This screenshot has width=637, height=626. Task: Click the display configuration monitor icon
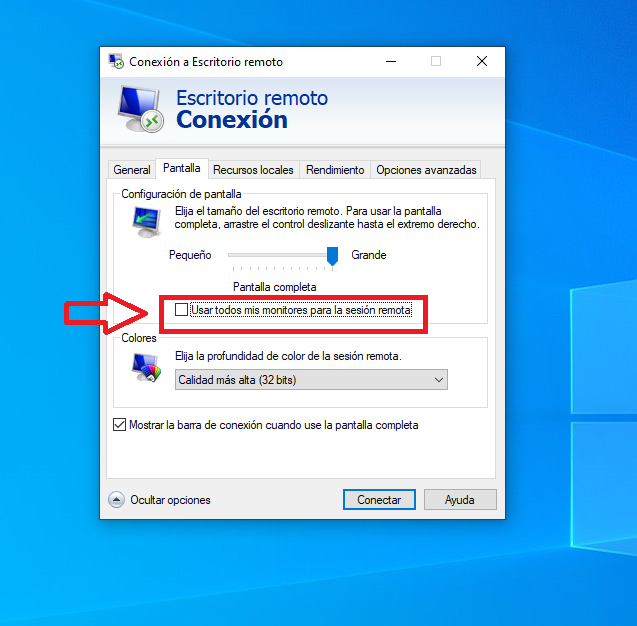tap(147, 221)
